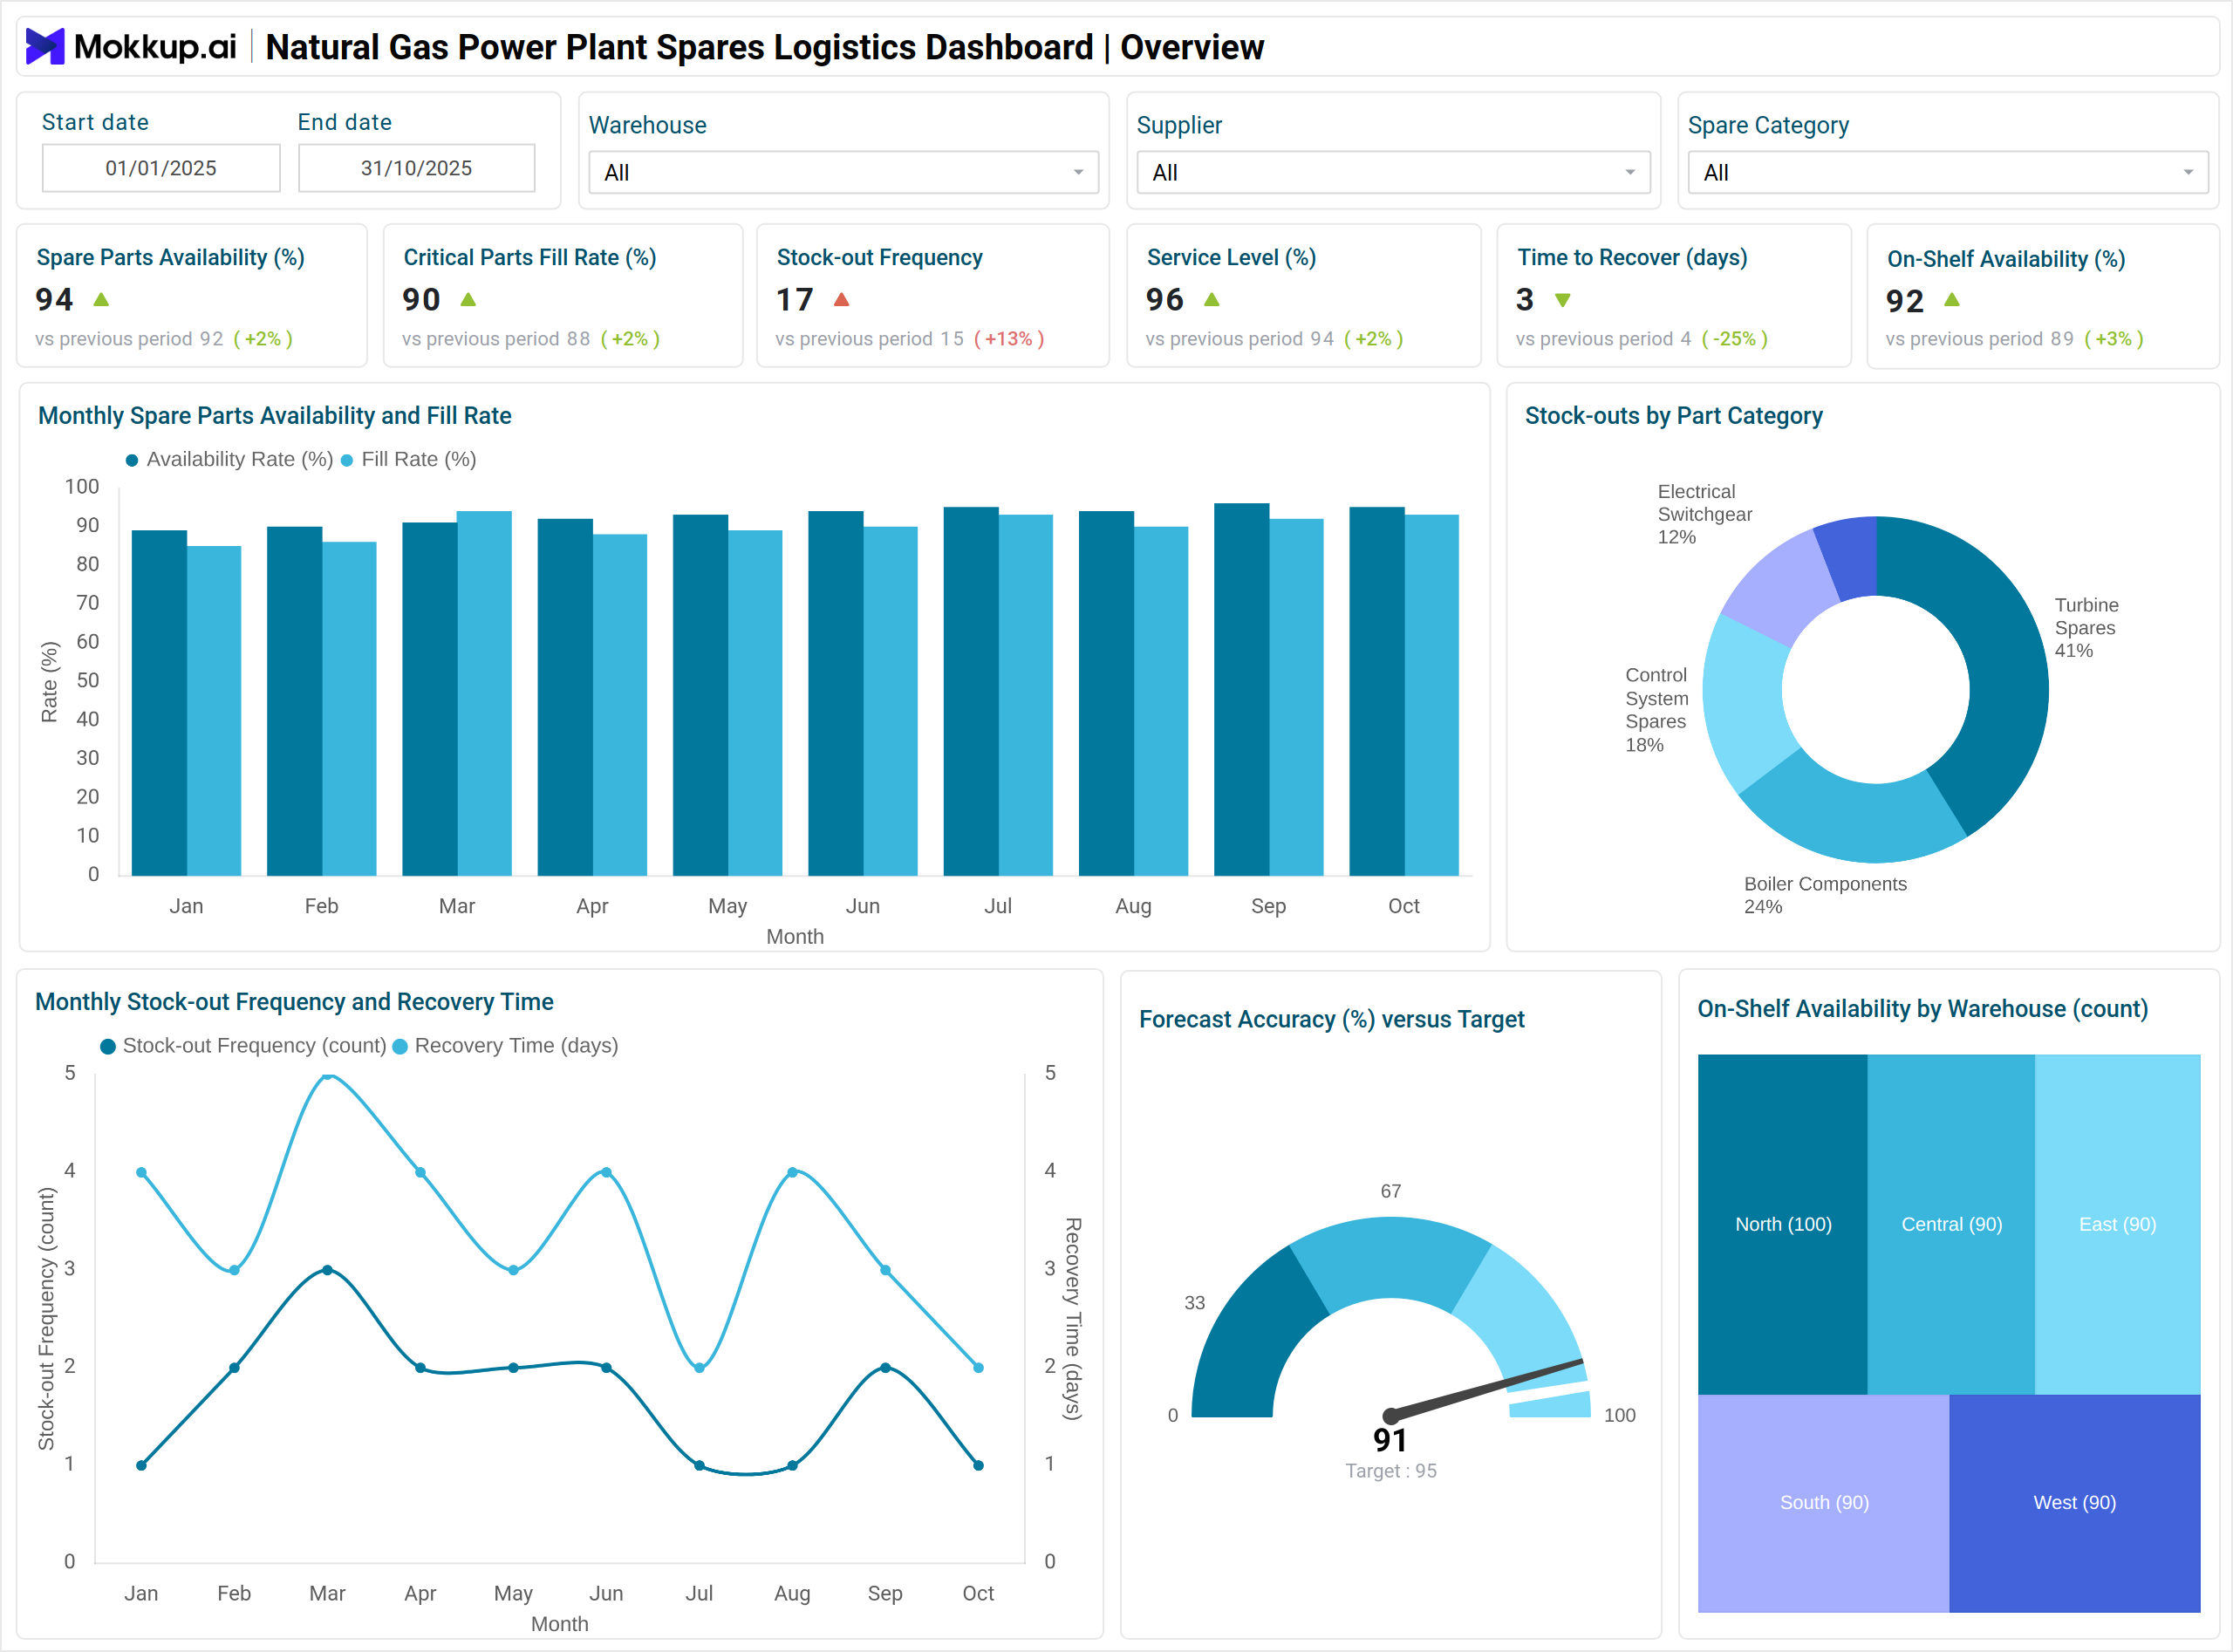Viewport: 2233px width, 1652px height.
Task: Toggle Availability Rate (%) legend item
Action: click(229, 459)
